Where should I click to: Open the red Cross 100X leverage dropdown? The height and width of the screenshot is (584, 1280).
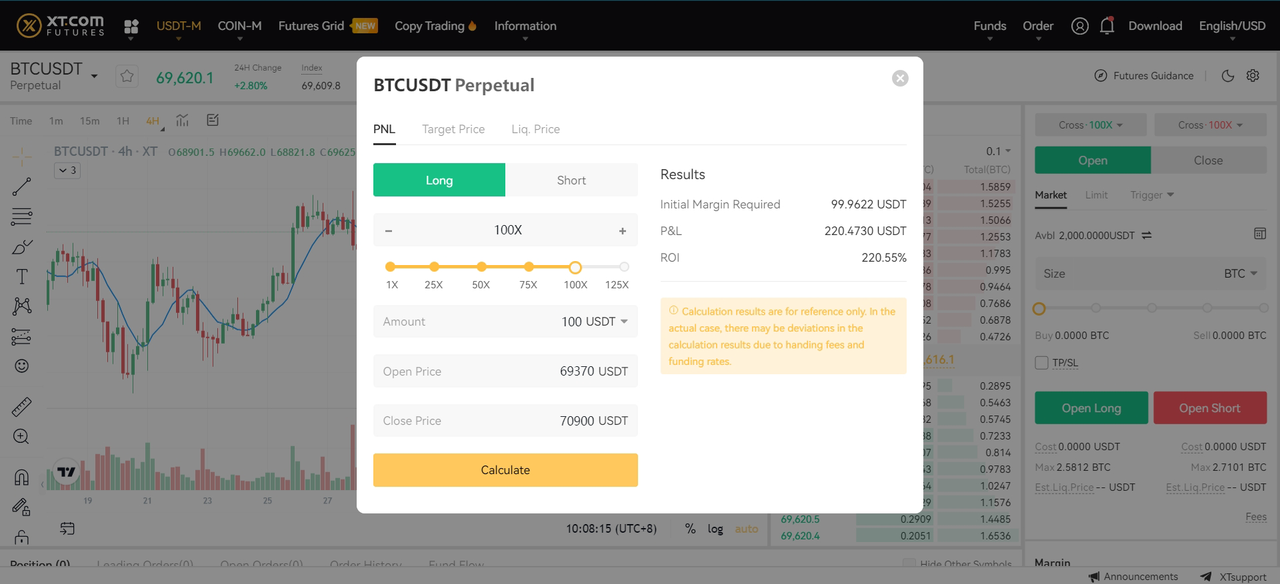coord(1211,125)
